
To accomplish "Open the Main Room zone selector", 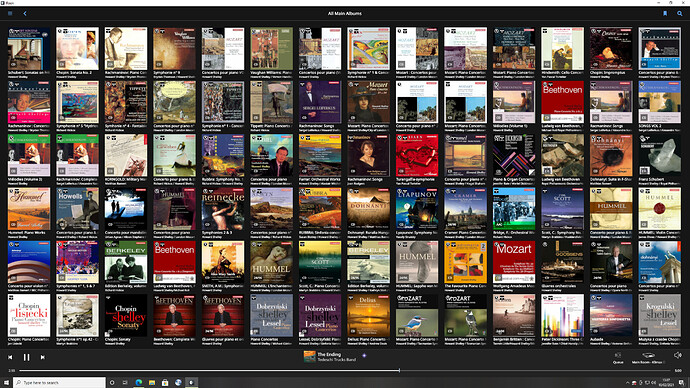I will 648,358.
